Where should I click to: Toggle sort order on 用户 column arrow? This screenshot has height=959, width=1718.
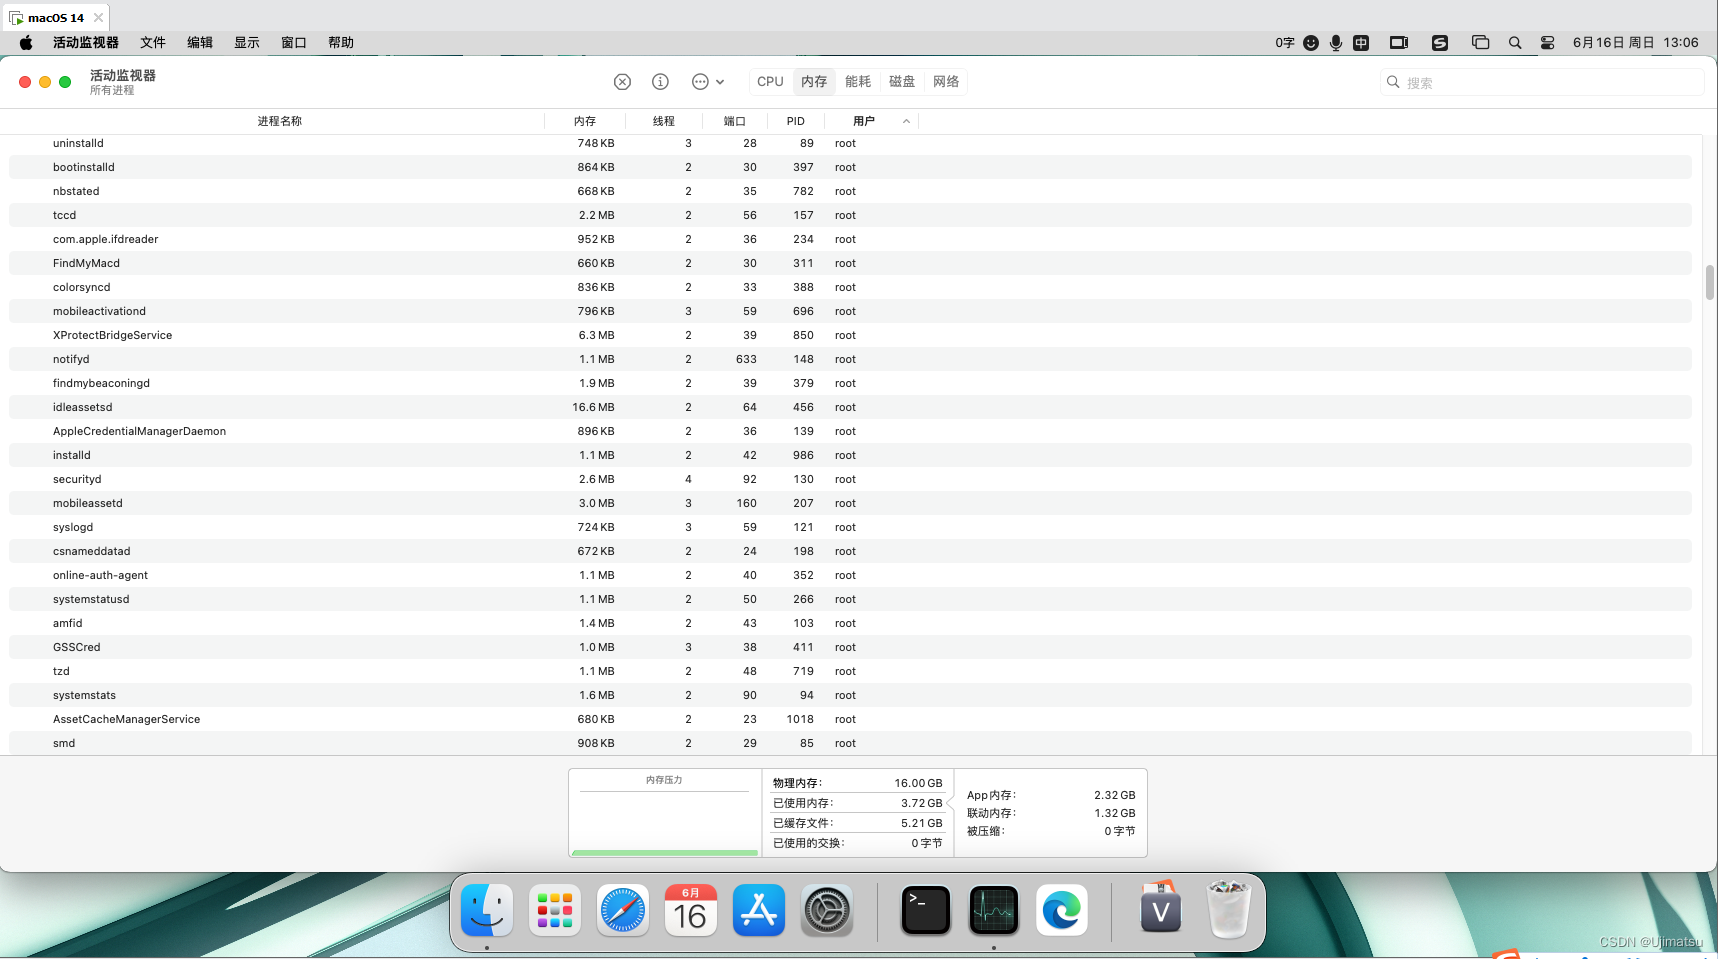coord(906,121)
